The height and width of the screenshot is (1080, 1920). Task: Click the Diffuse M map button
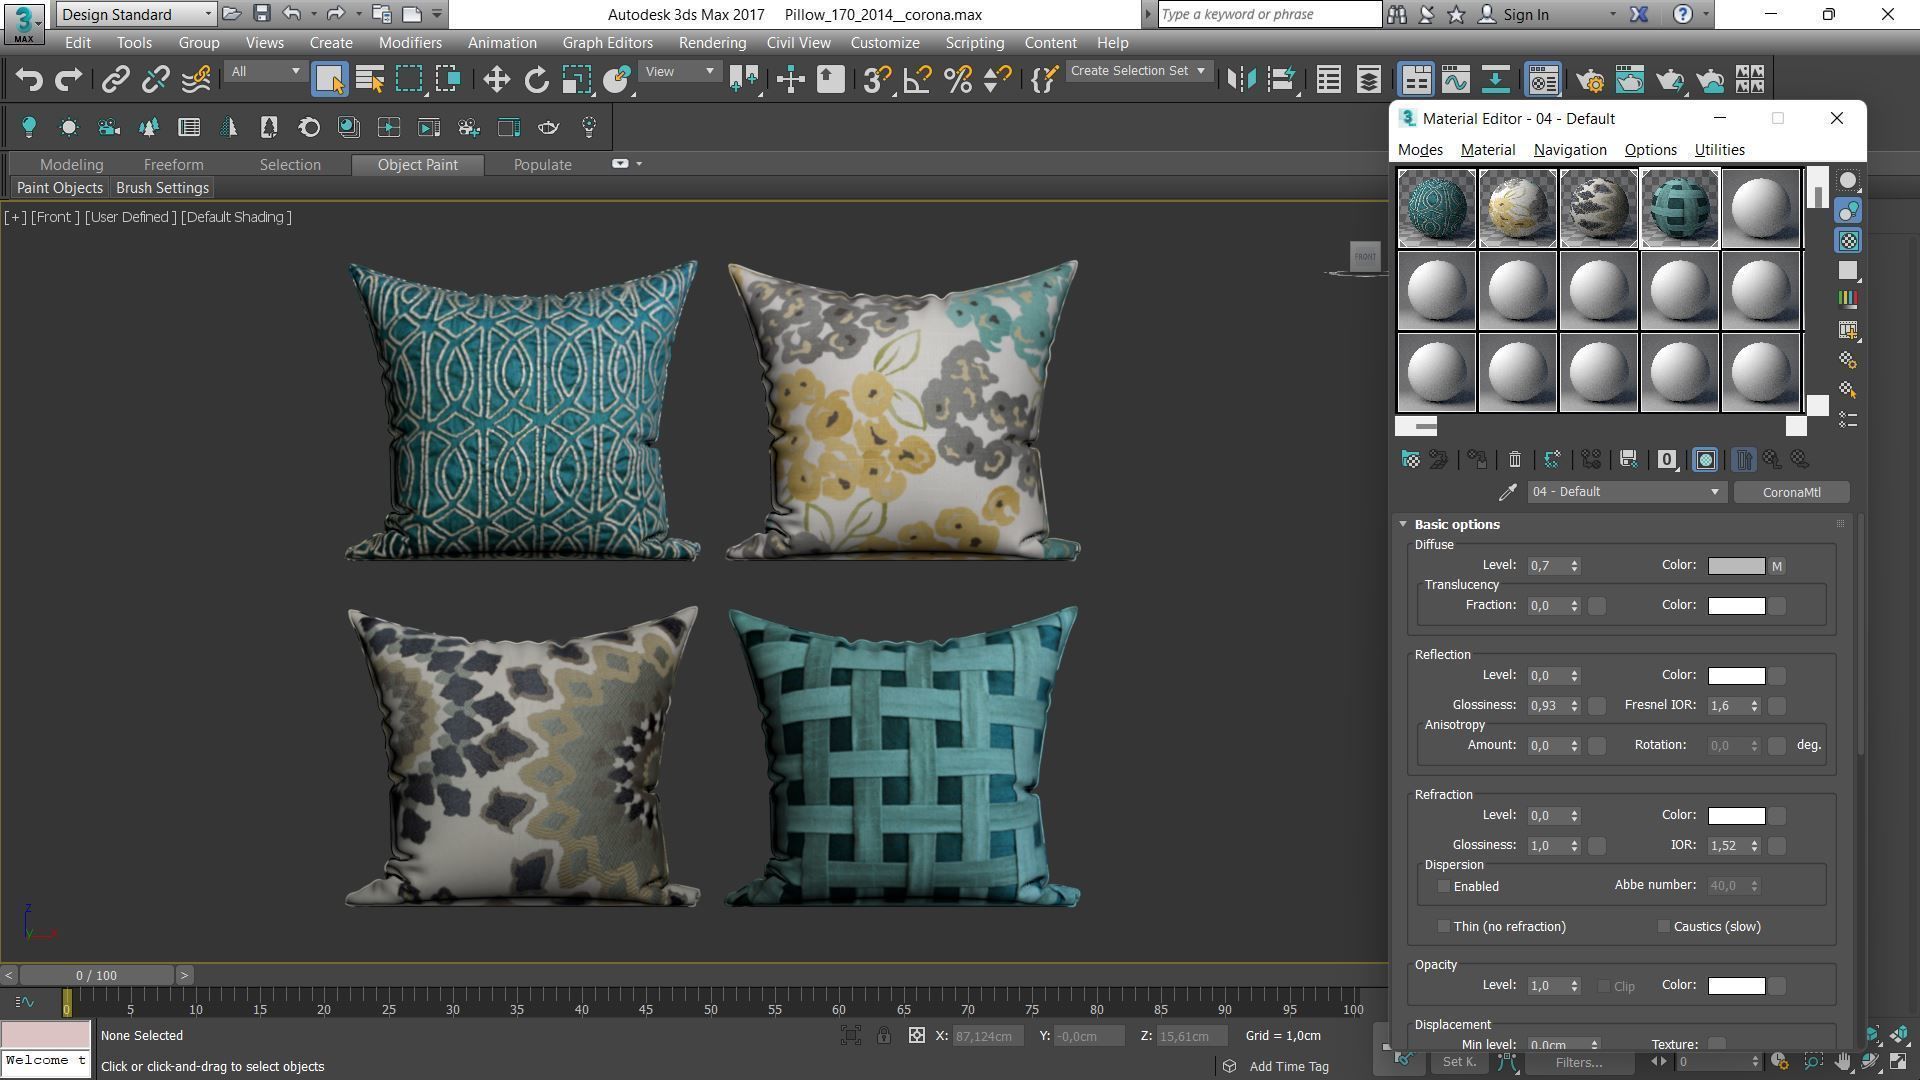pos(1777,566)
